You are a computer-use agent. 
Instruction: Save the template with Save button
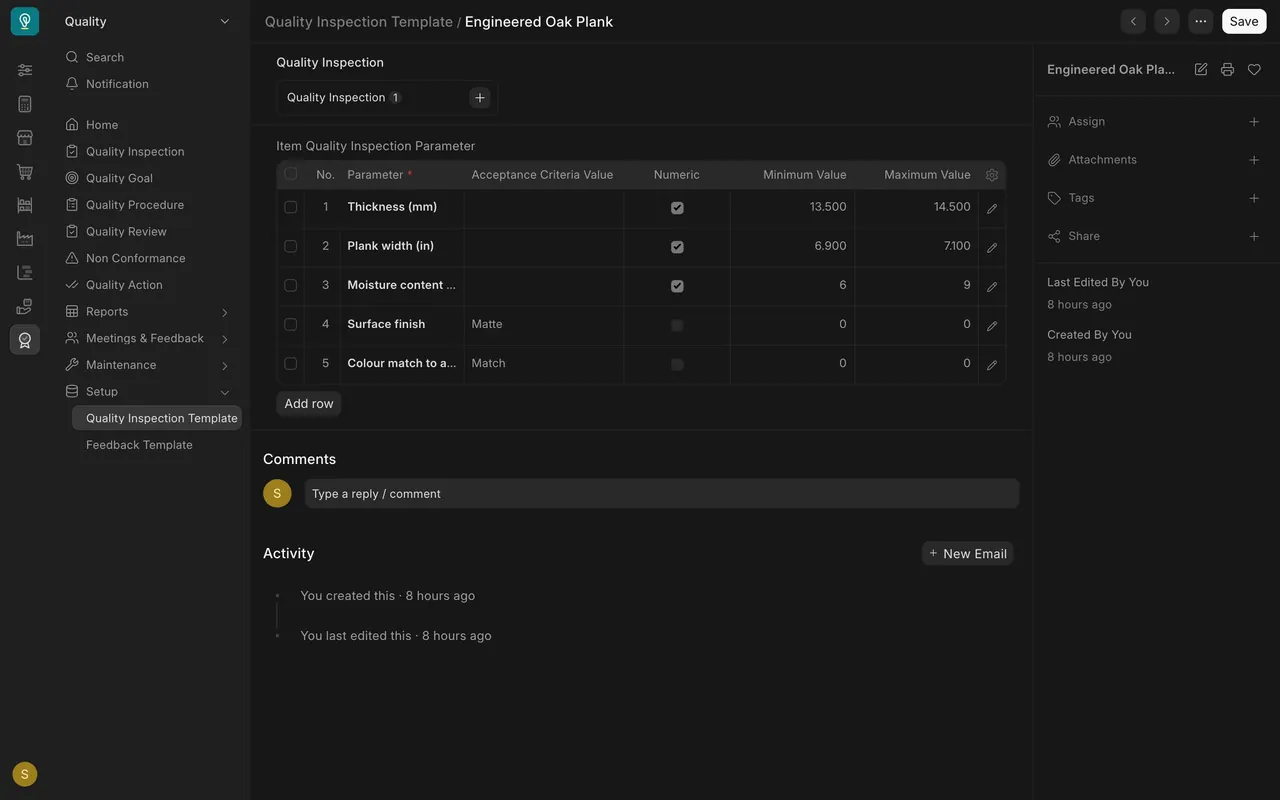(1244, 21)
